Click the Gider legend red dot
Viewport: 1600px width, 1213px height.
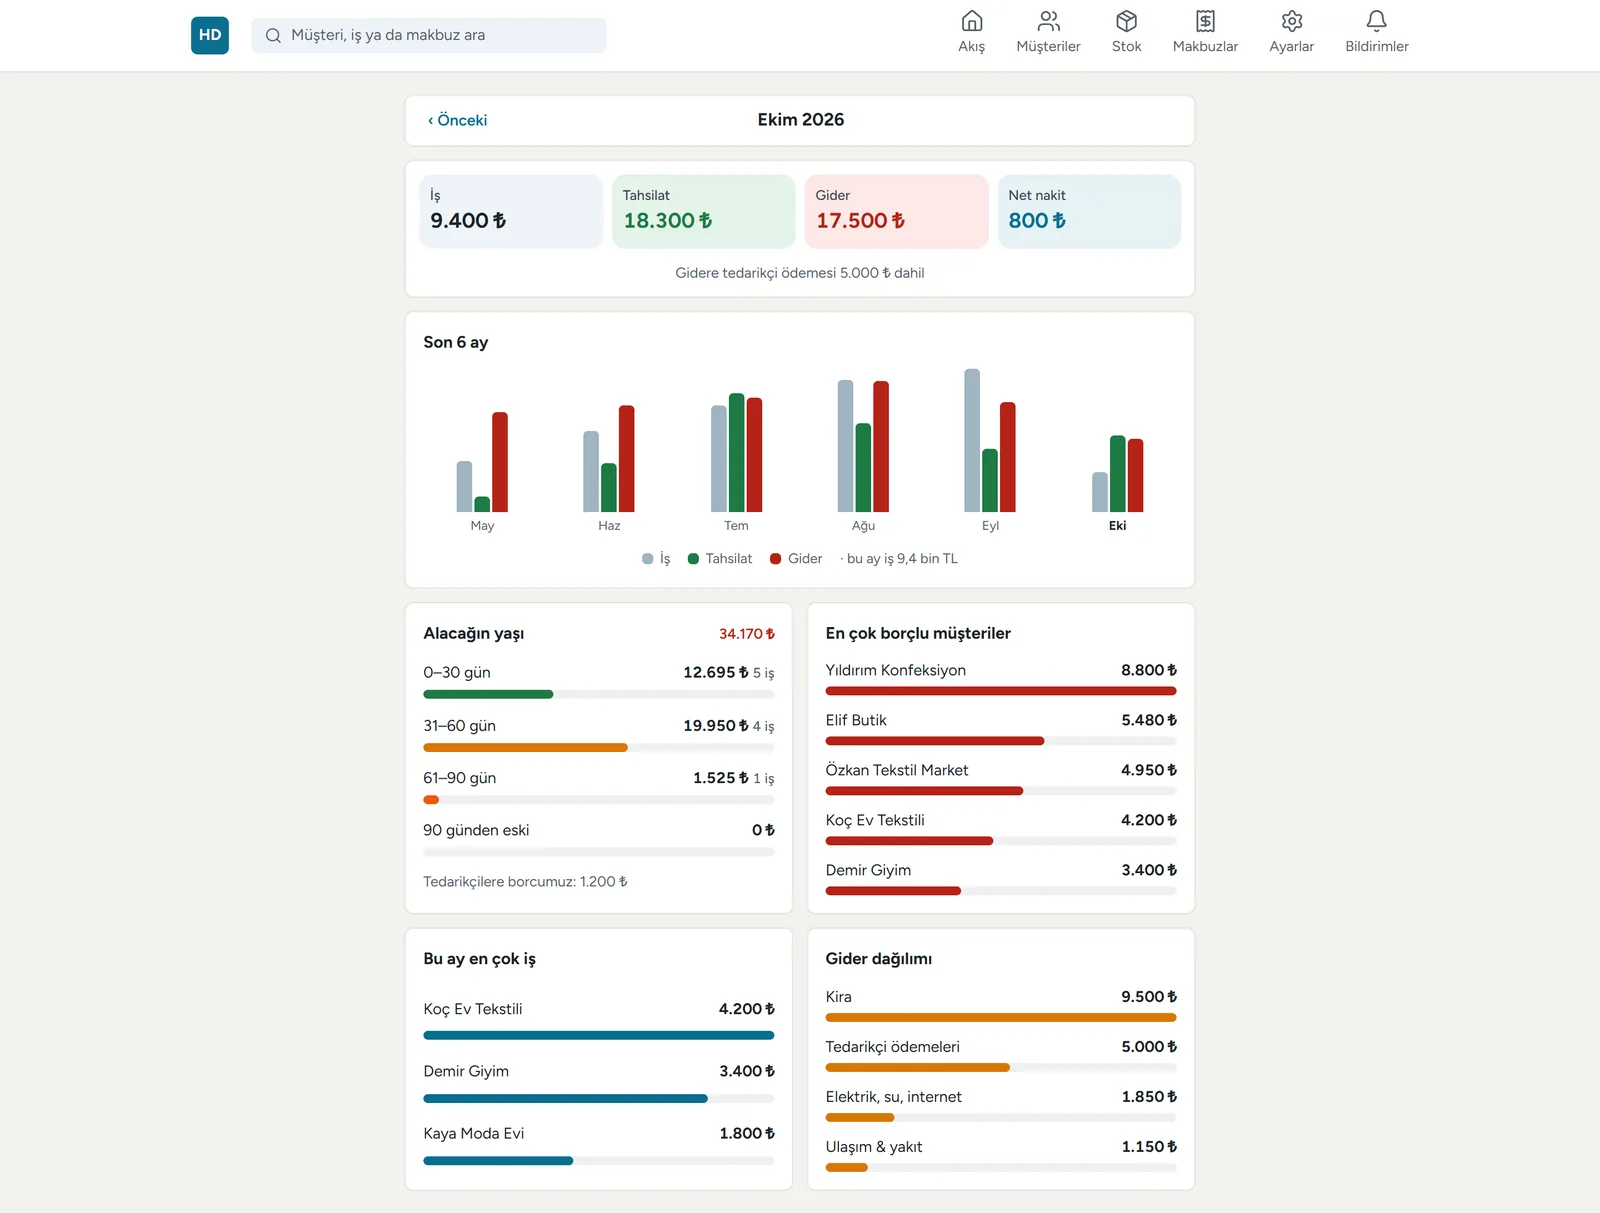[x=775, y=559]
